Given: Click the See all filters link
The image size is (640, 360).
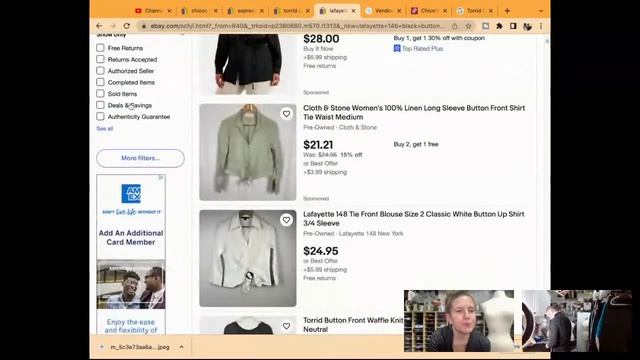Looking at the screenshot, I should (104, 129).
